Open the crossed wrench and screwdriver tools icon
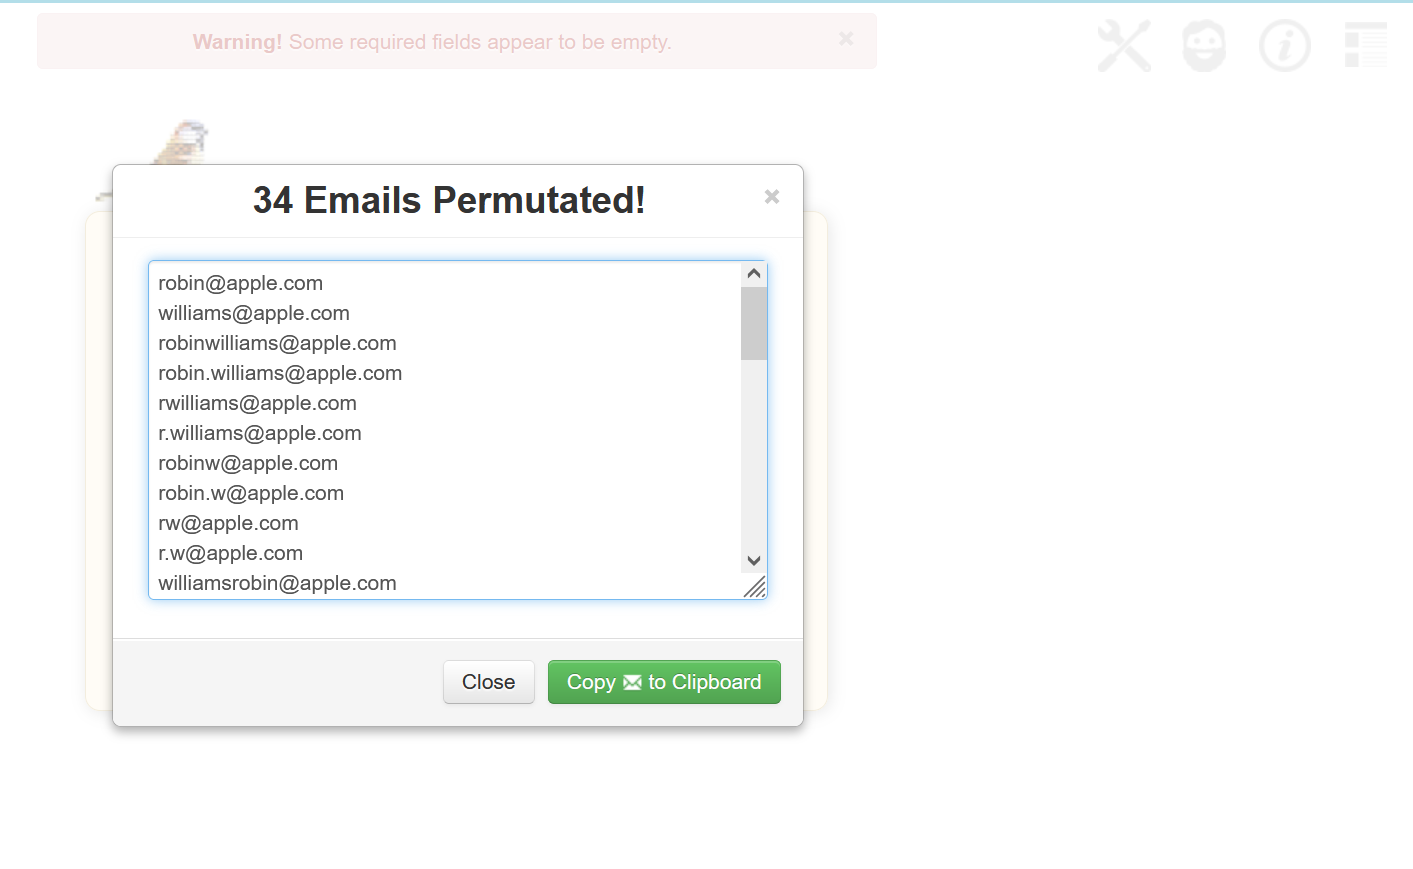Viewport: 1413px width, 869px height. (x=1124, y=46)
